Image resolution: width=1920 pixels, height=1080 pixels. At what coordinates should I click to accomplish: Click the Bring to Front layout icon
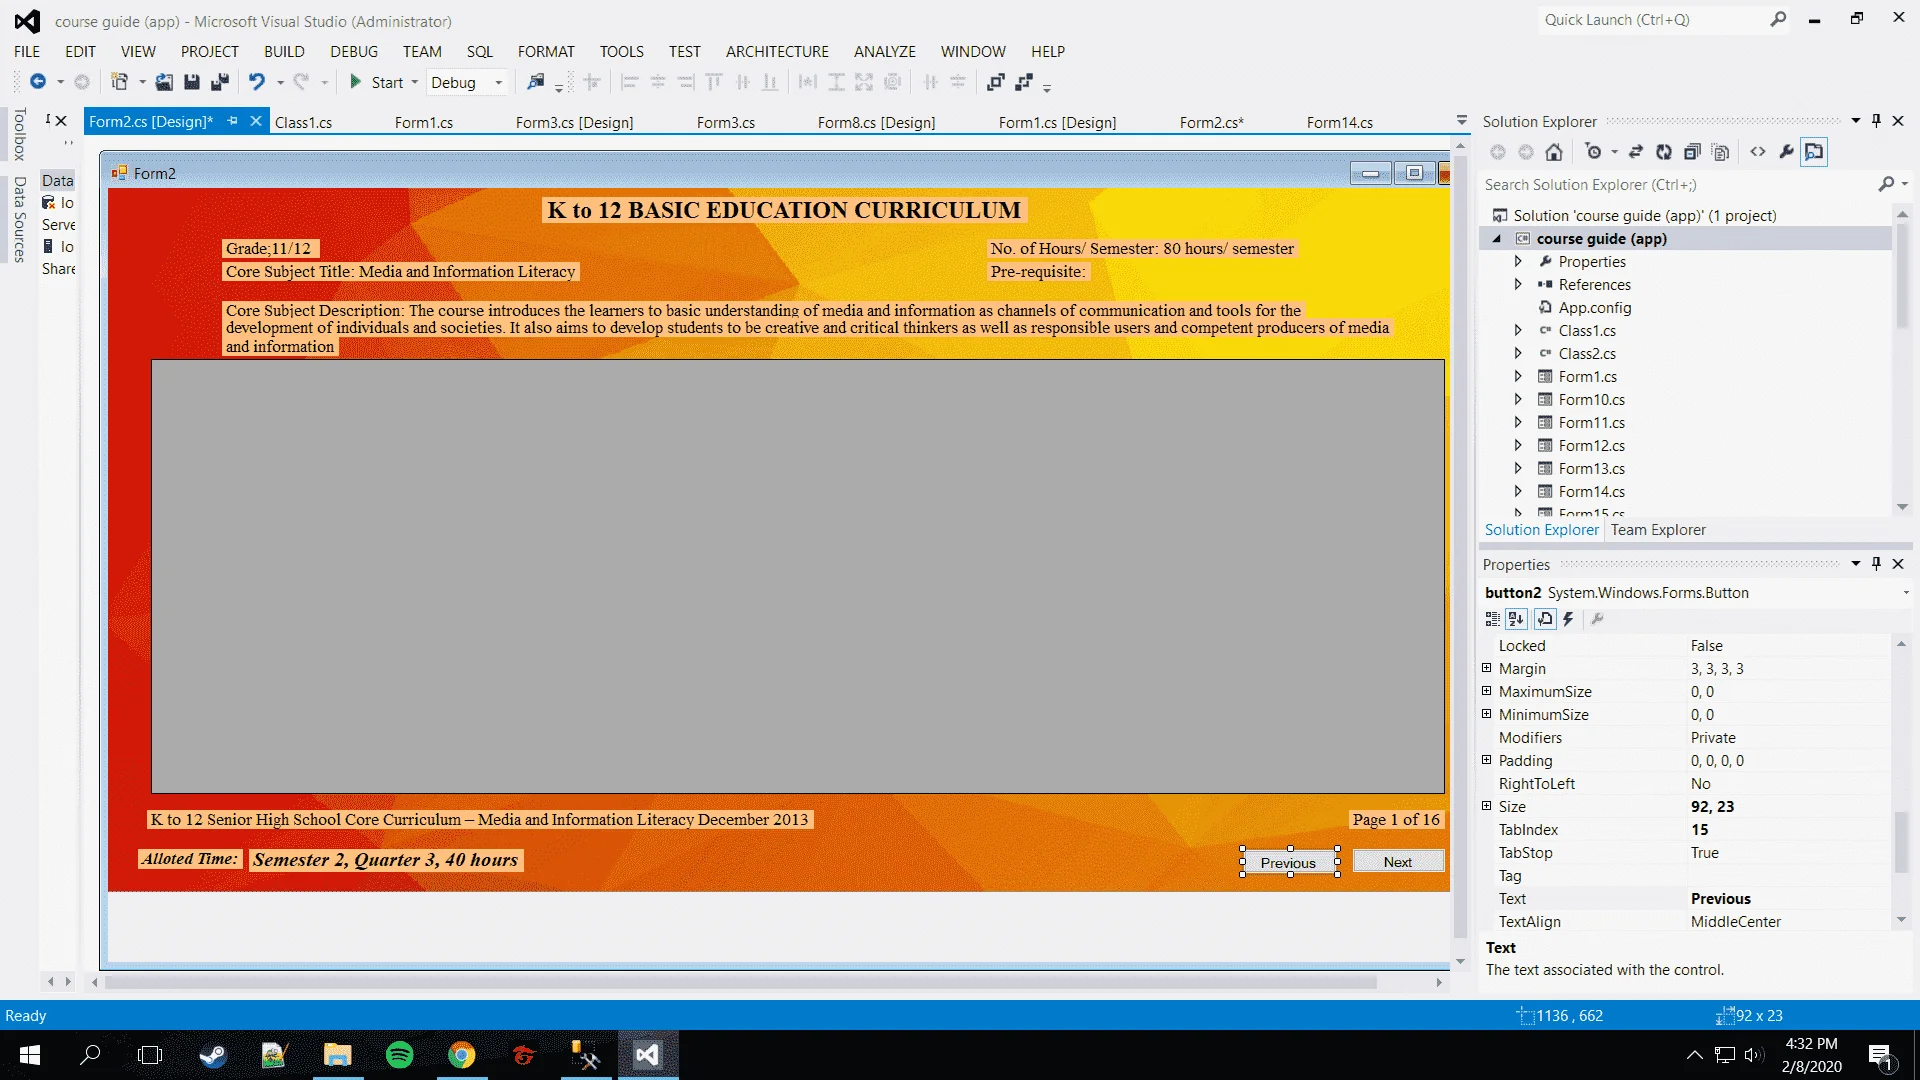pyautogui.click(x=996, y=82)
